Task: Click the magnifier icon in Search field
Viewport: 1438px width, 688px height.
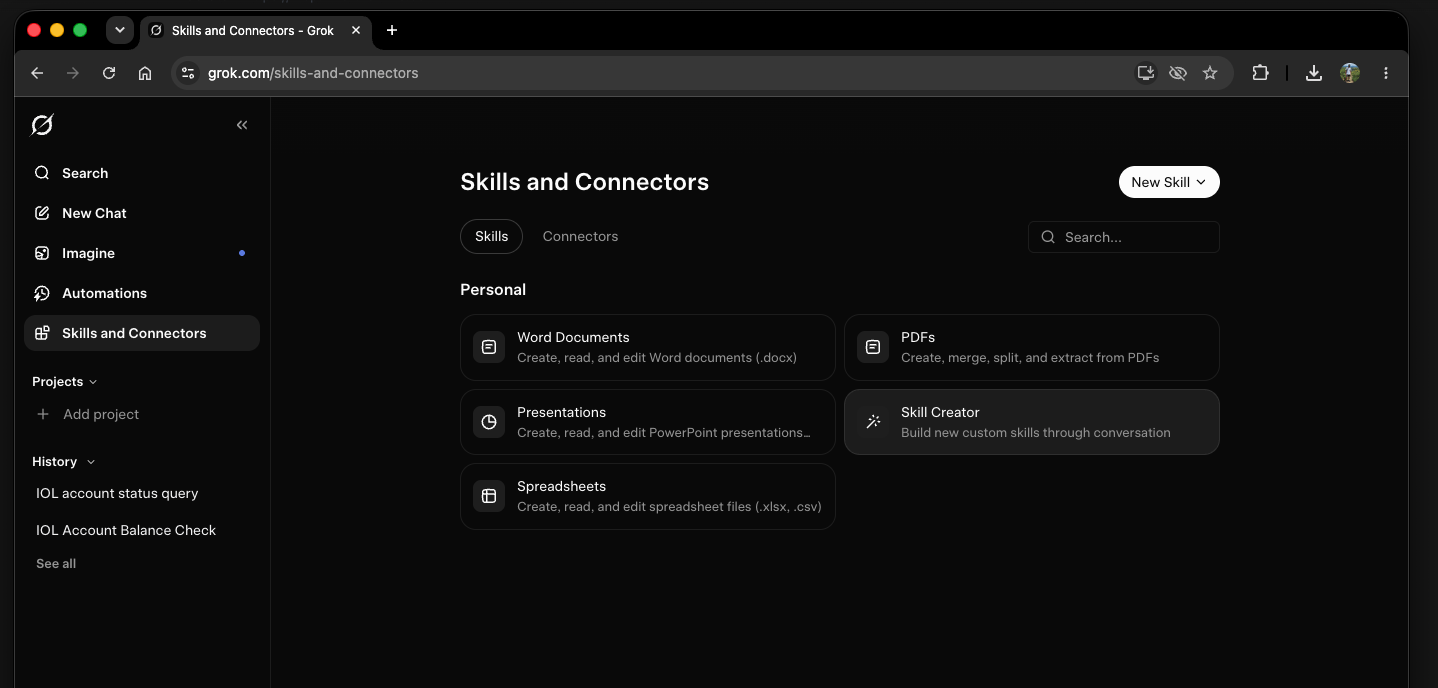Action: (1048, 237)
